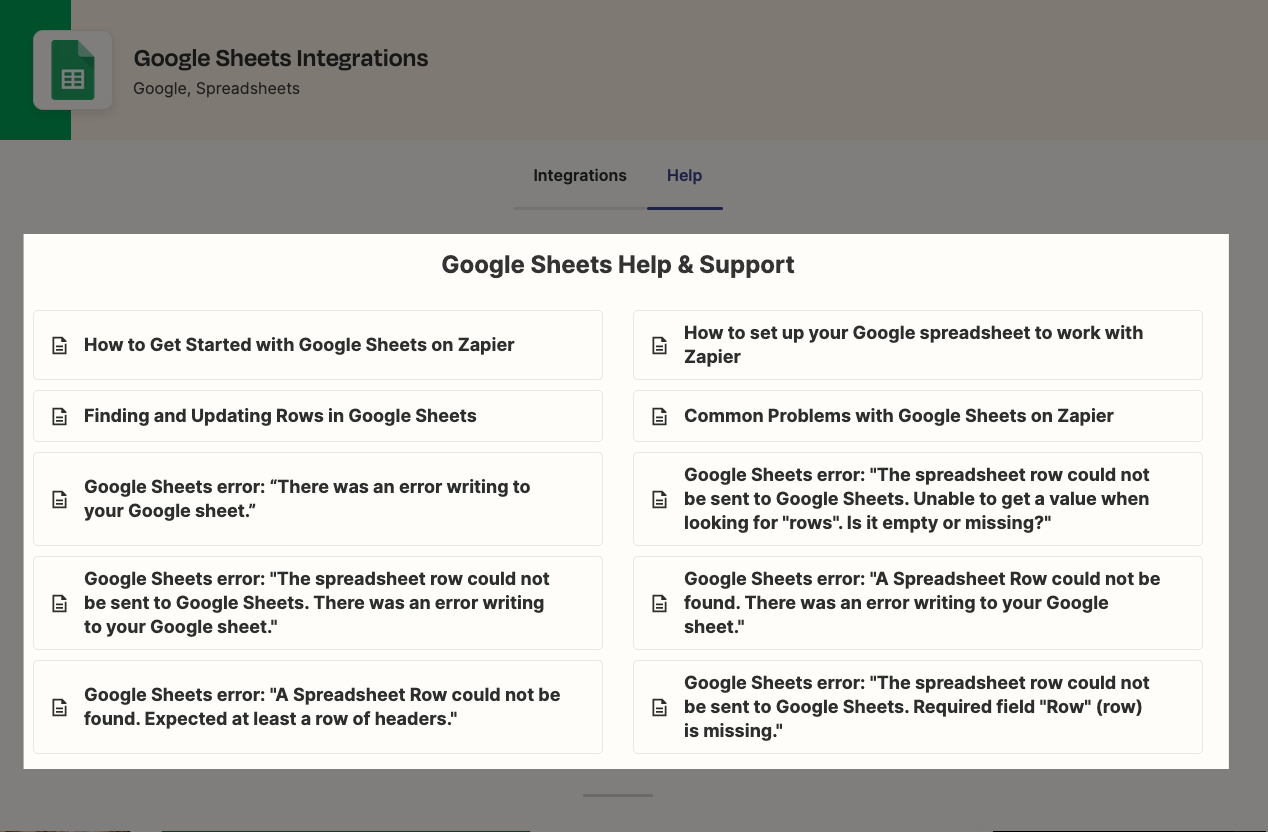Open the Integrations tab
Screen dimensions: 1268x832
coord(580,175)
